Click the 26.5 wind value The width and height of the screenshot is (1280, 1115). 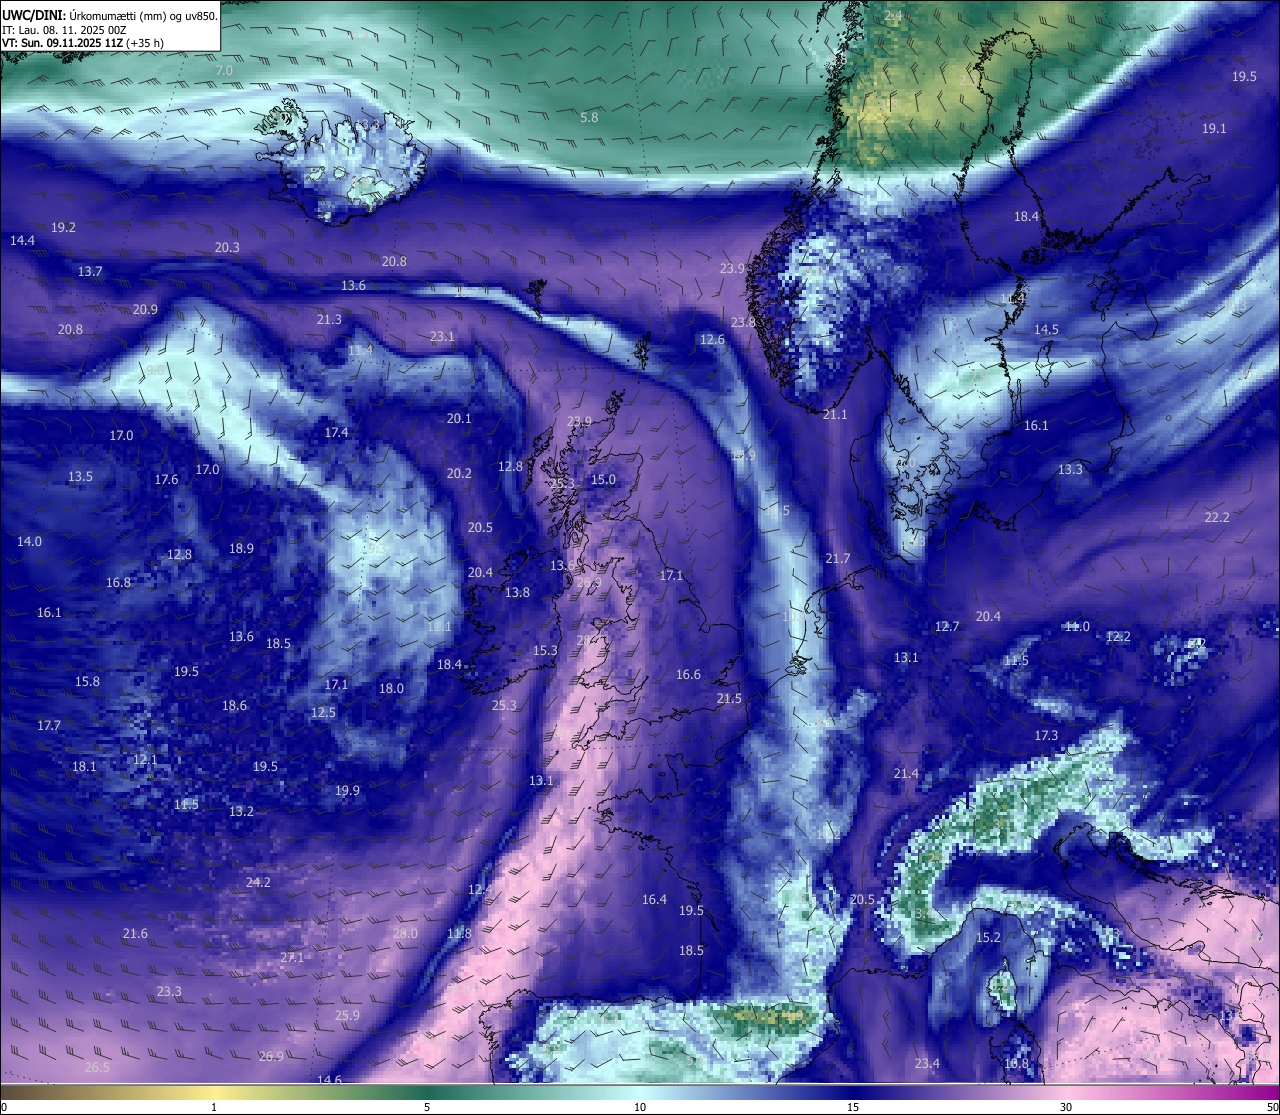click(97, 1067)
